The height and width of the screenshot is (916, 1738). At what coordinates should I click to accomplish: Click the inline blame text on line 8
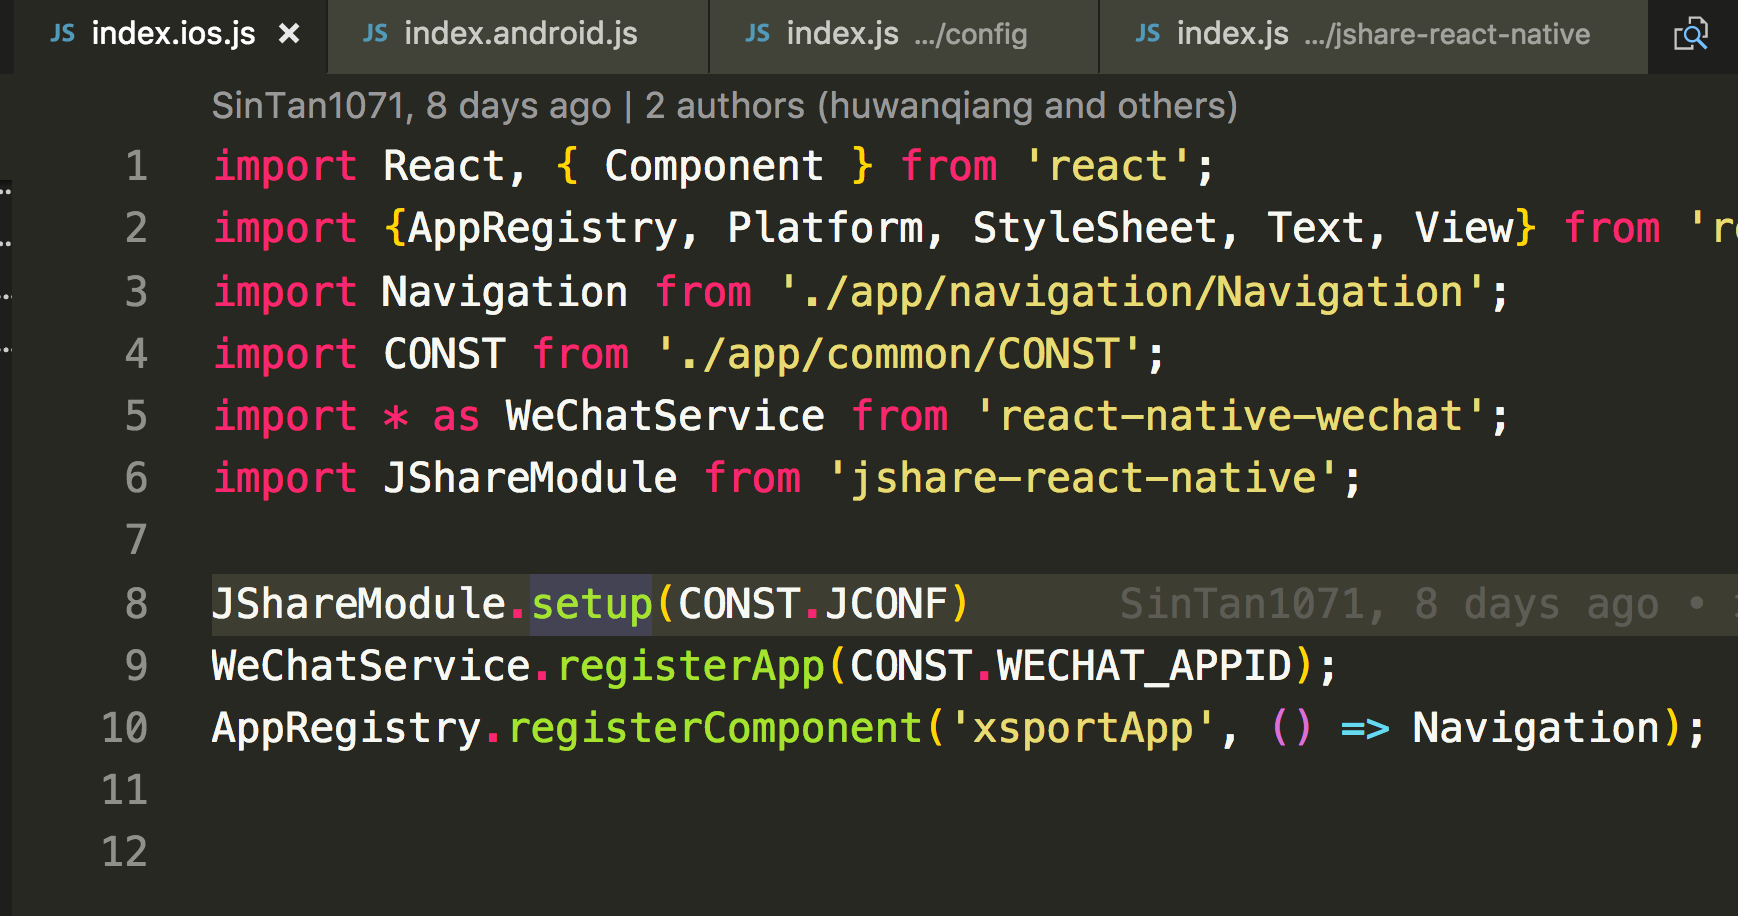pos(1400,603)
